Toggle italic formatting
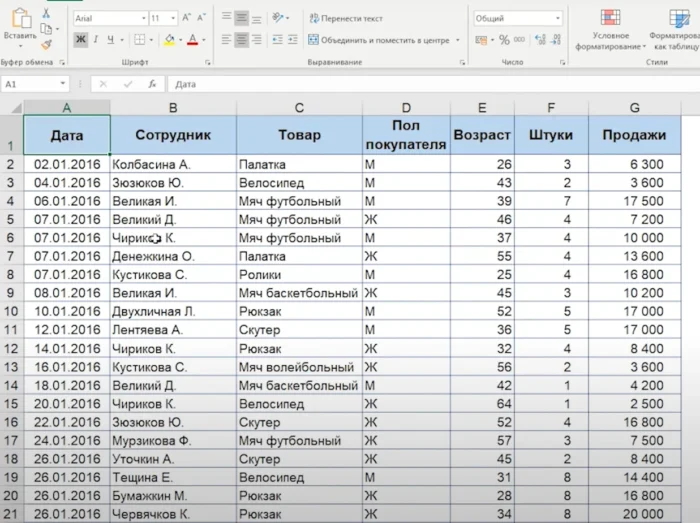 click(x=98, y=40)
